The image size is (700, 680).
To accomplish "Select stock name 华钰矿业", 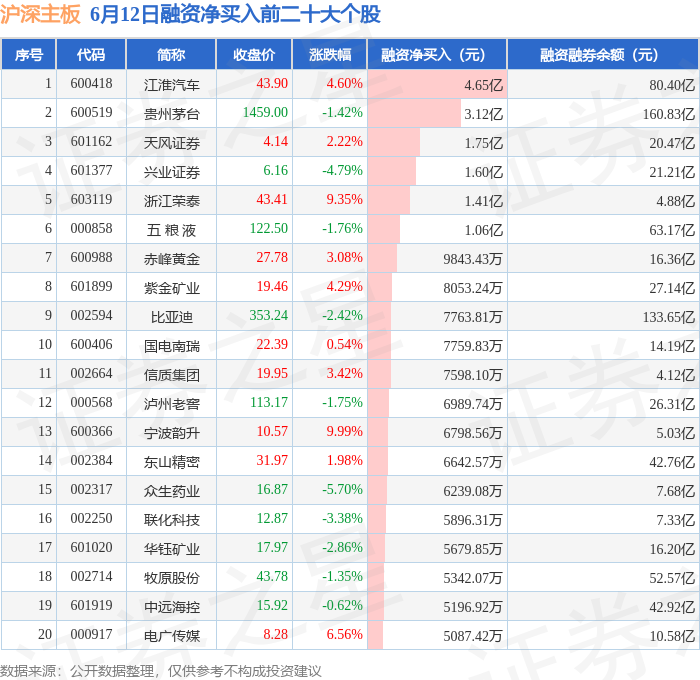I will (171, 549).
